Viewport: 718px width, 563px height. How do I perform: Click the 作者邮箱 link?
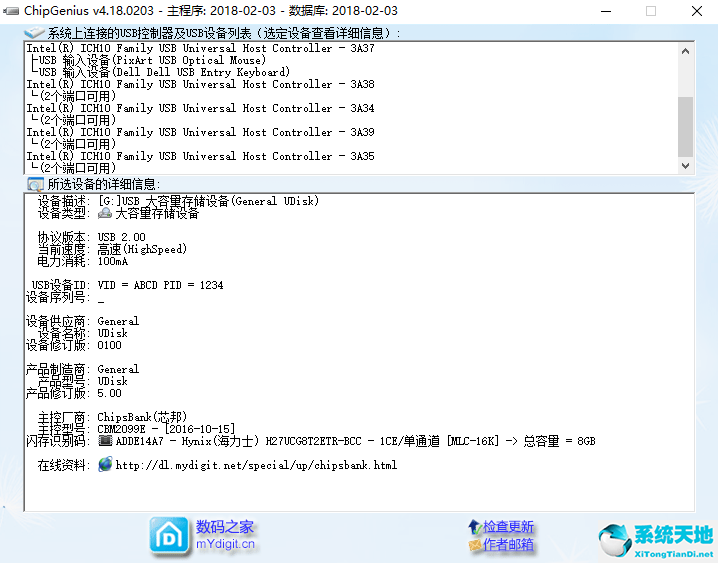(x=508, y=544)
